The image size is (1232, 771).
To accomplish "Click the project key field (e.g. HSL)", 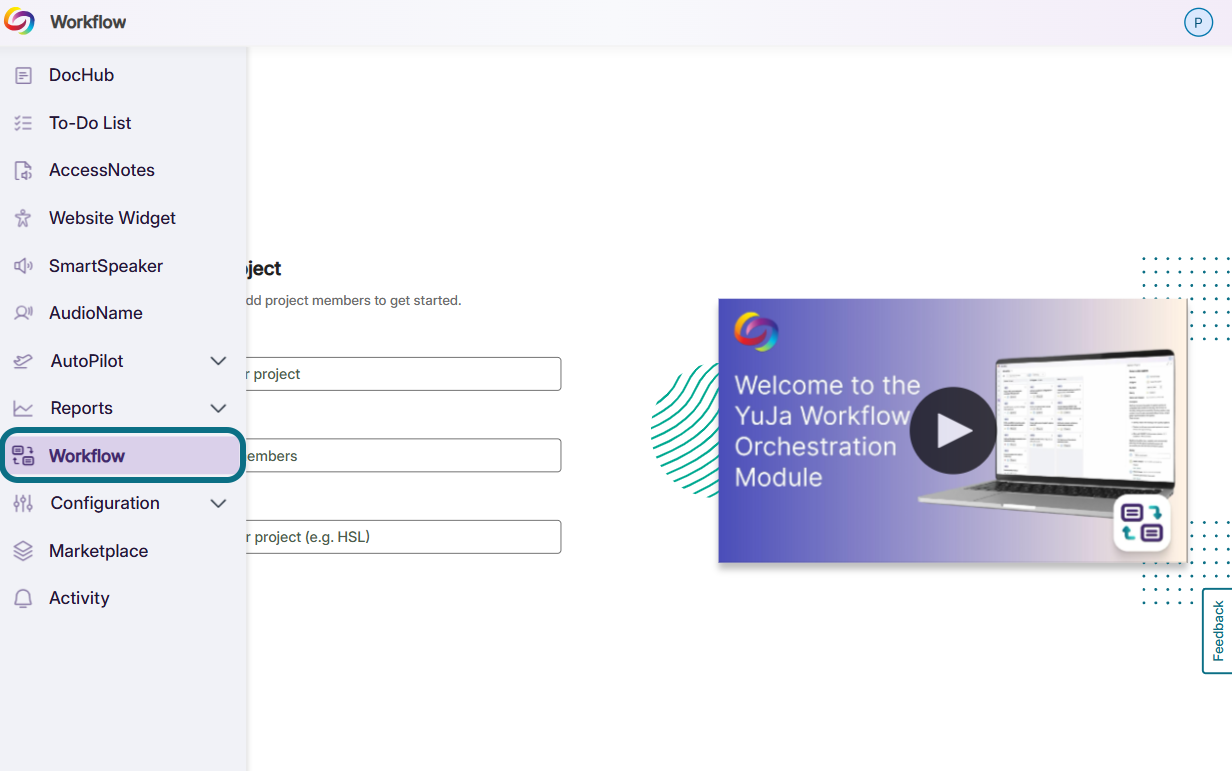I will [404, 537].
